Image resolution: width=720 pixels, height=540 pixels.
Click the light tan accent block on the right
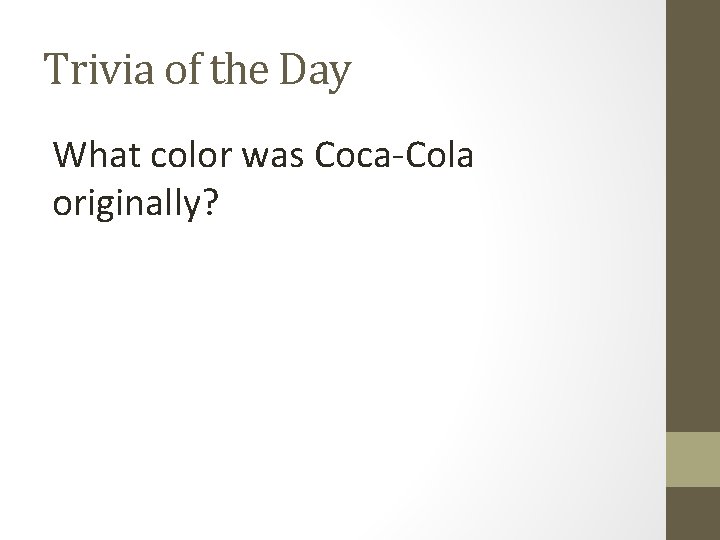pos(692,458)
